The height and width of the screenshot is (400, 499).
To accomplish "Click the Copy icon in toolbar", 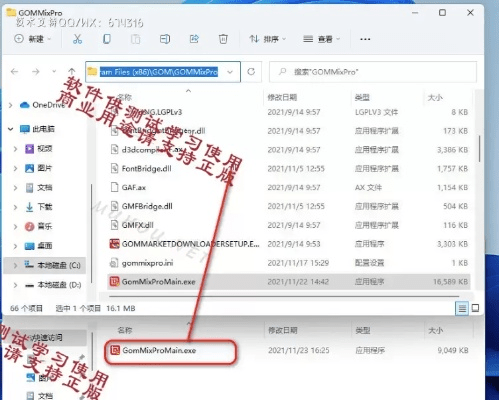I will click(x=107, y=39).
